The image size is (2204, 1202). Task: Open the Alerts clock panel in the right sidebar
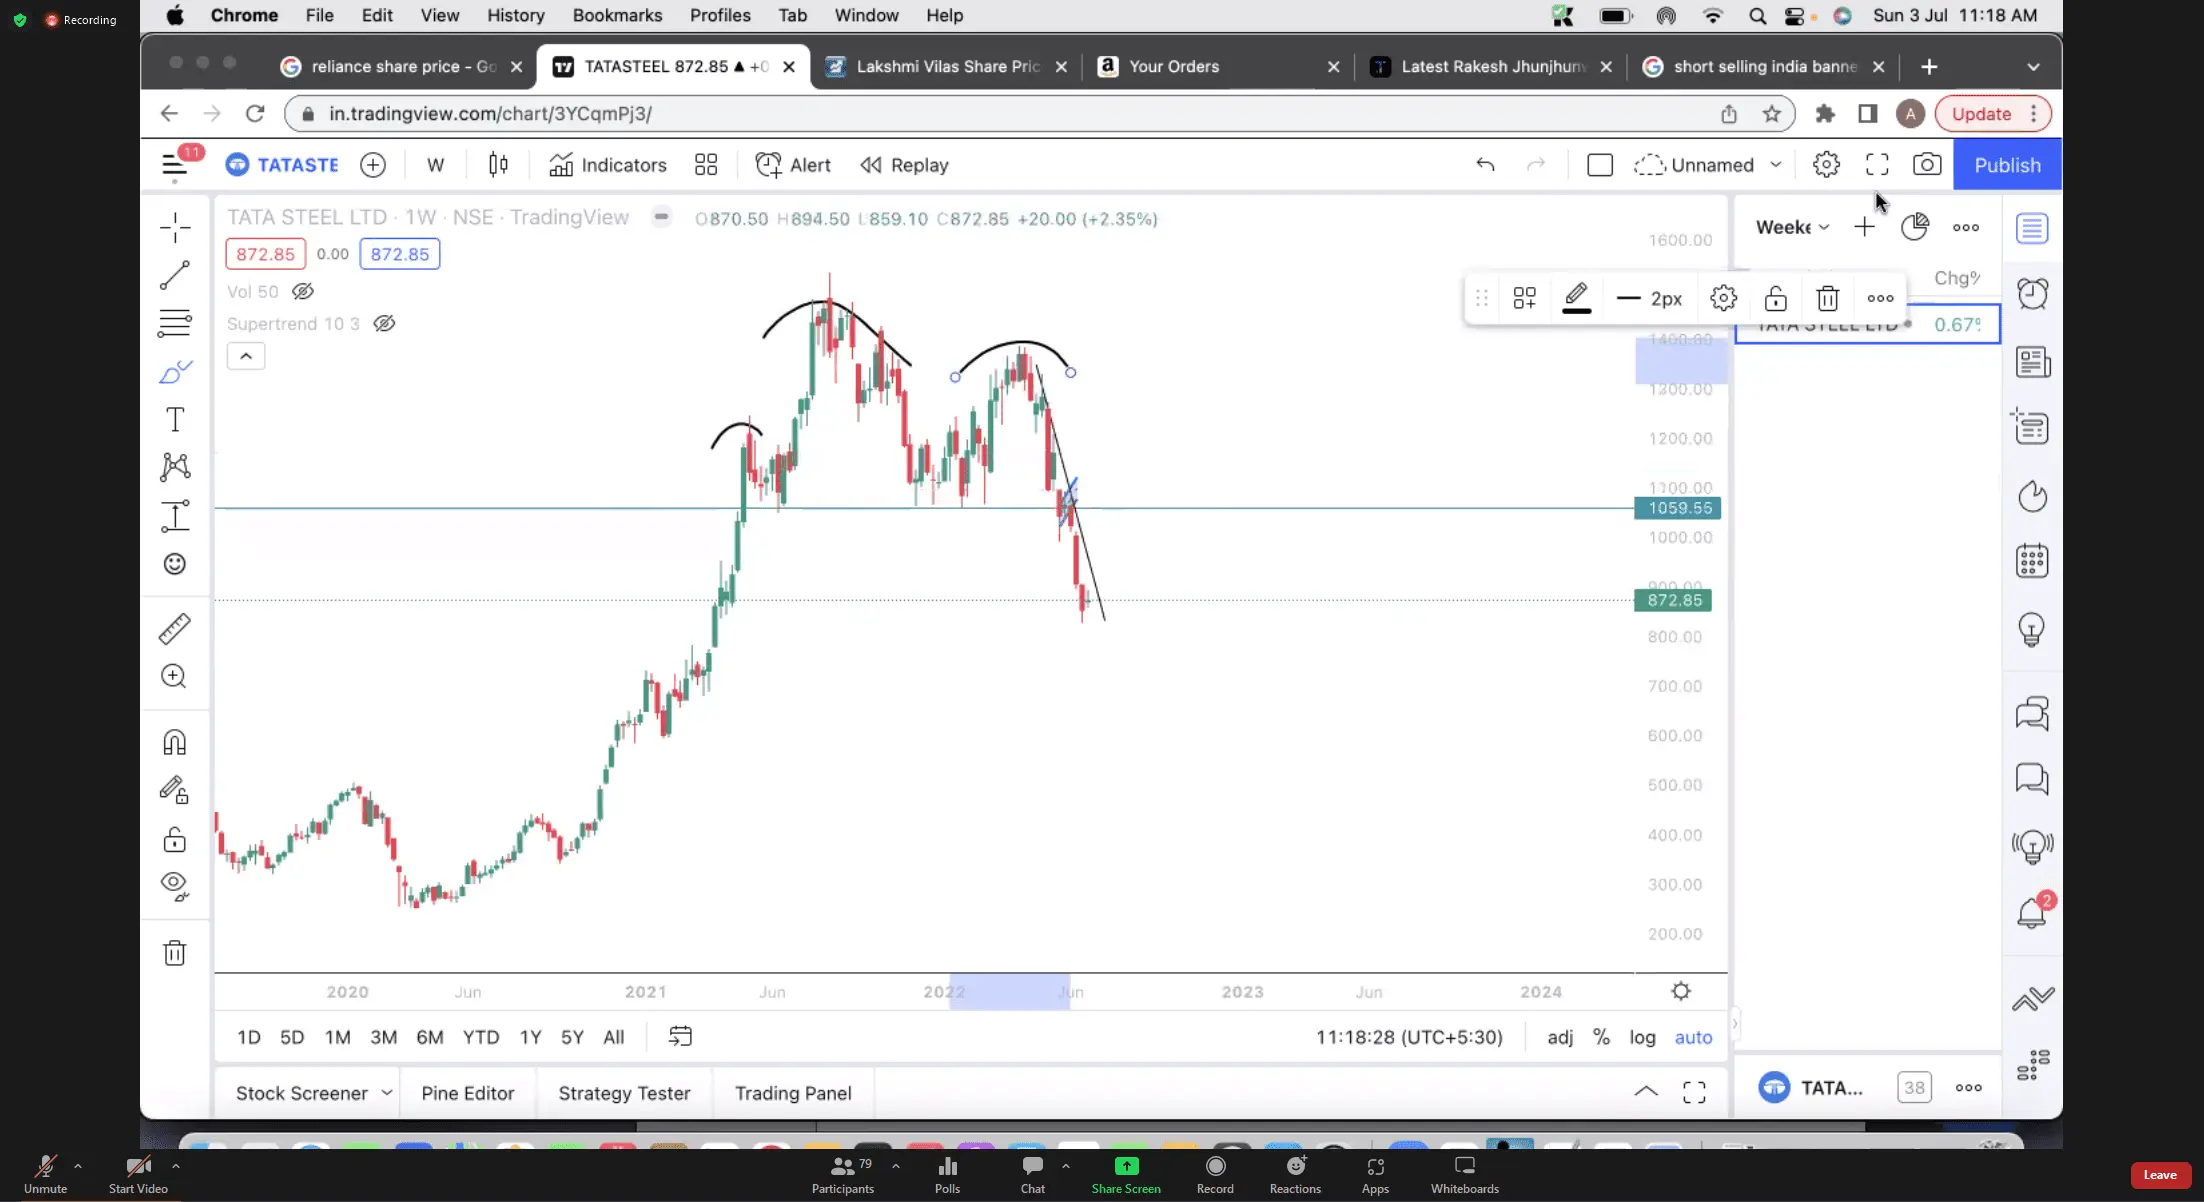click(x=2032, y=294)
